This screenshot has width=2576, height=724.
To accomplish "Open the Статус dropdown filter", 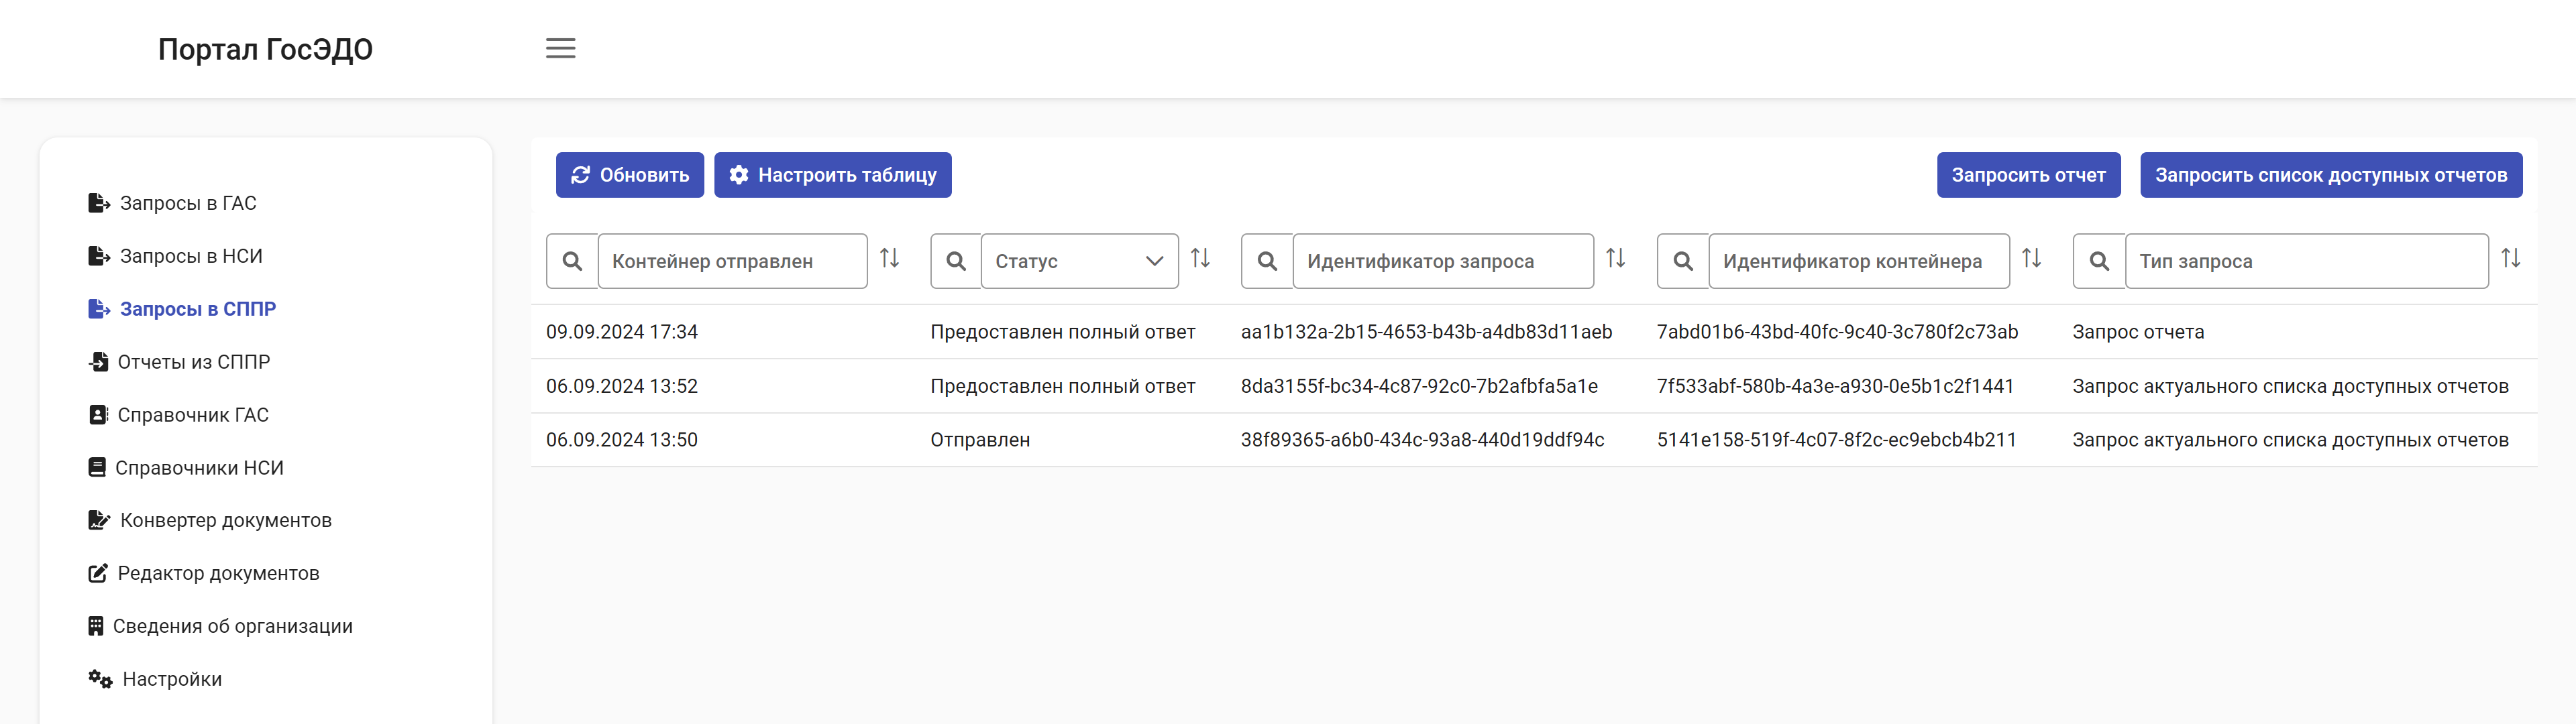I will pos(1080,261).
